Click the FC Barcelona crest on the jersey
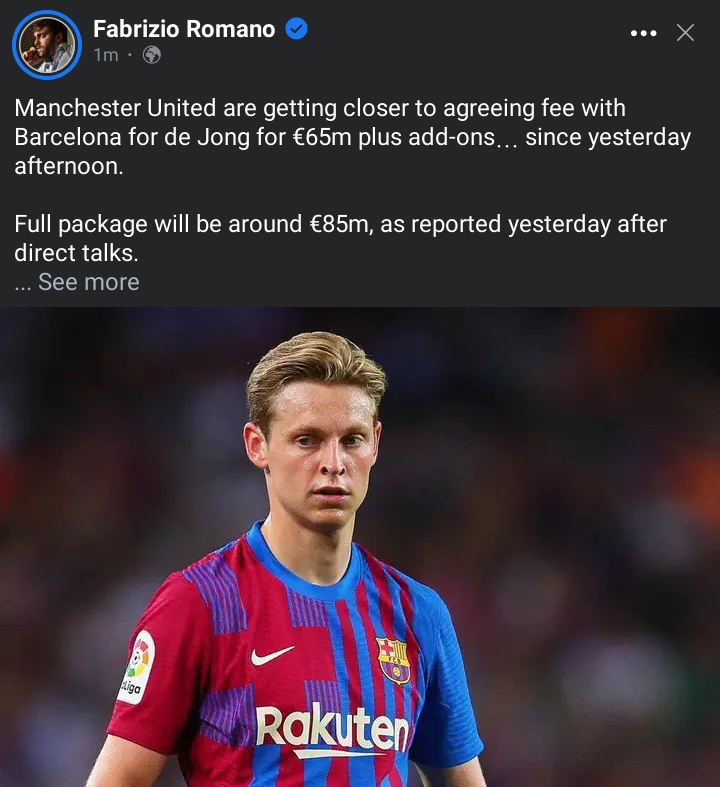Image resolution: width=720 pixels, height=787 pixels. [393, 660]
